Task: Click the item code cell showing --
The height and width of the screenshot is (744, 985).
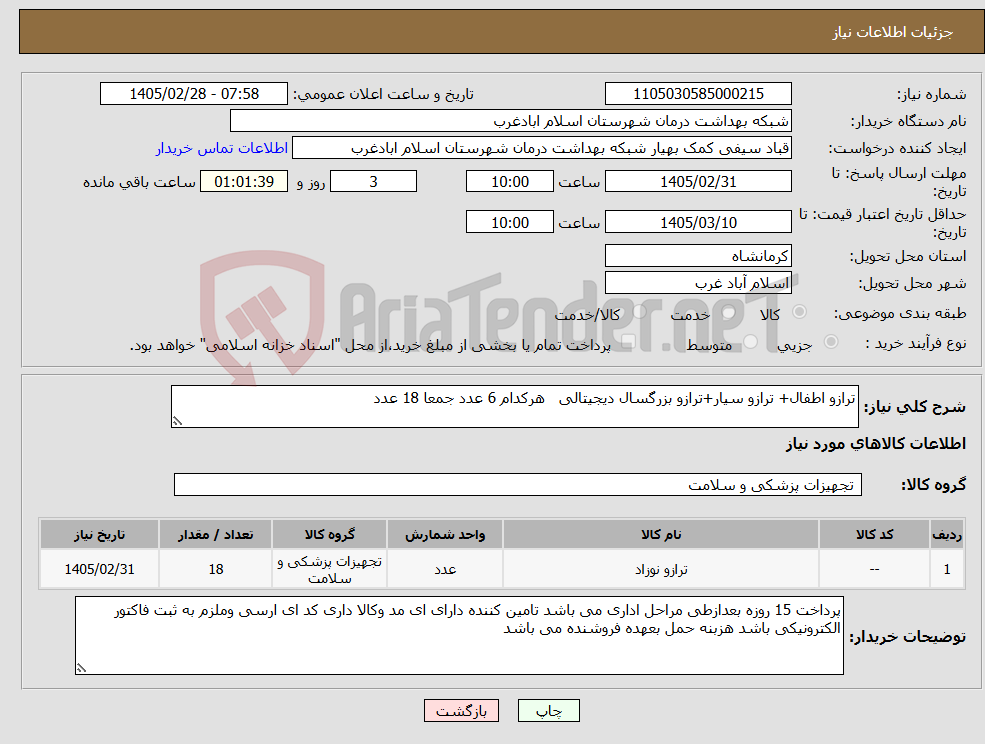Action: point(874,569)
